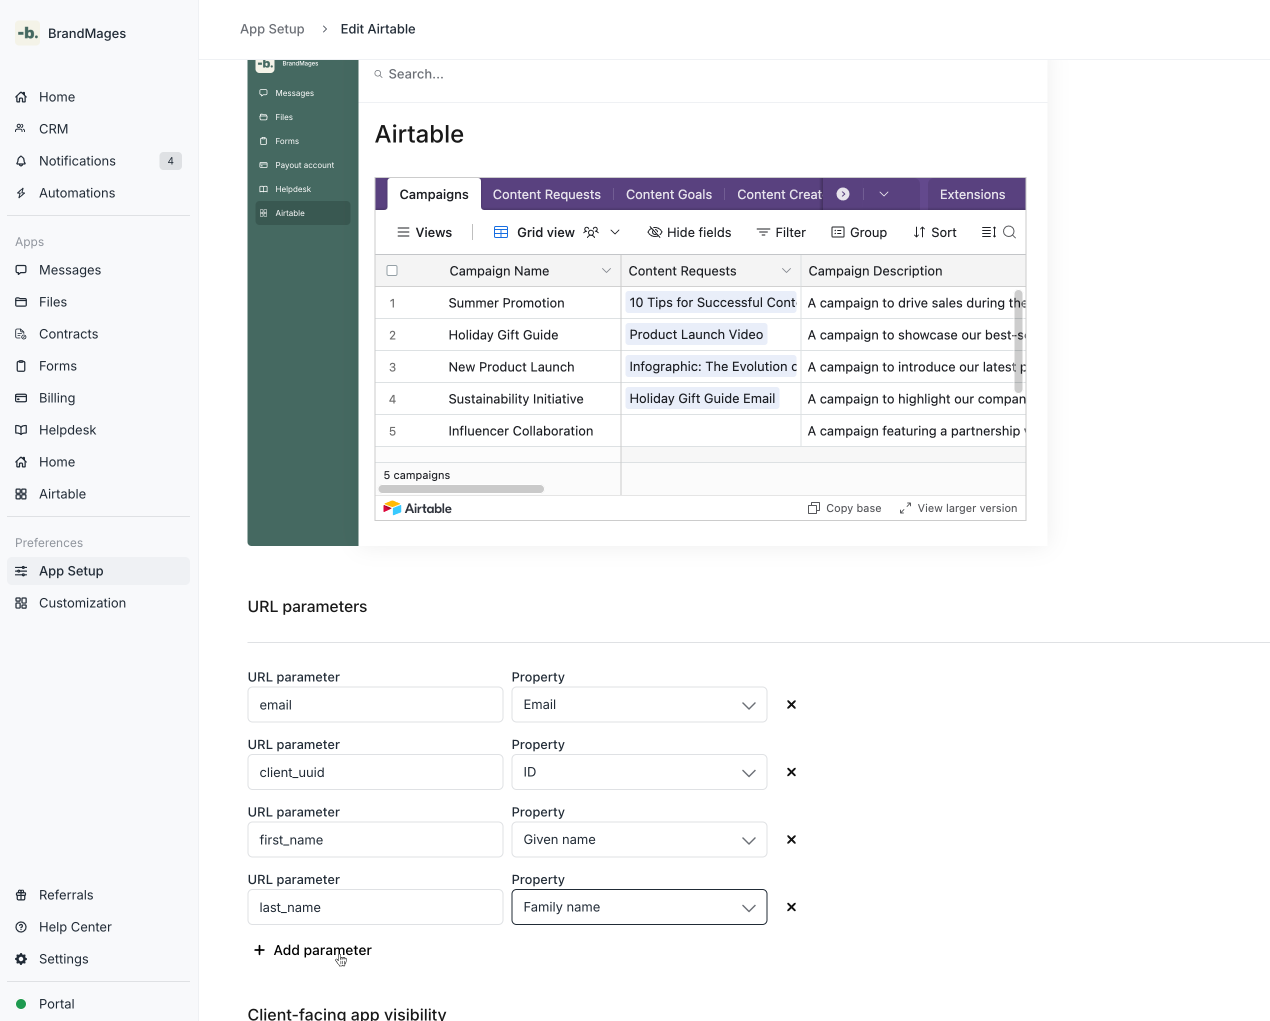Click the horizontal scrollbar under 5 campaigns
The height and width of the screenshot is (1021, 1270).
(x=461, y=489)
